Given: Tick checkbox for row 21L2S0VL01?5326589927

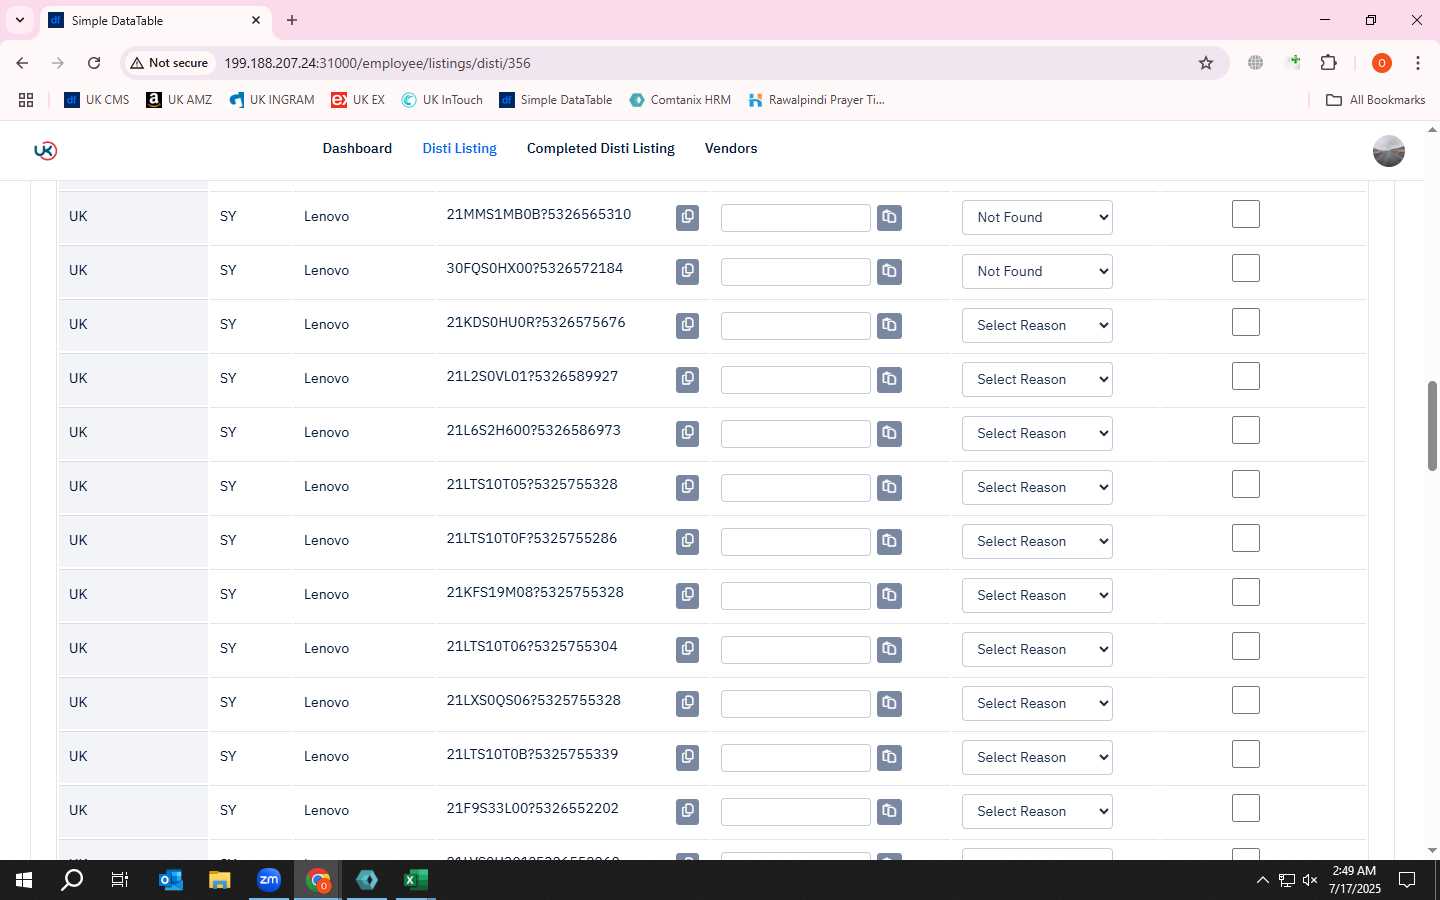Looking at the screenshot, I should click(x=1245, y=376).
